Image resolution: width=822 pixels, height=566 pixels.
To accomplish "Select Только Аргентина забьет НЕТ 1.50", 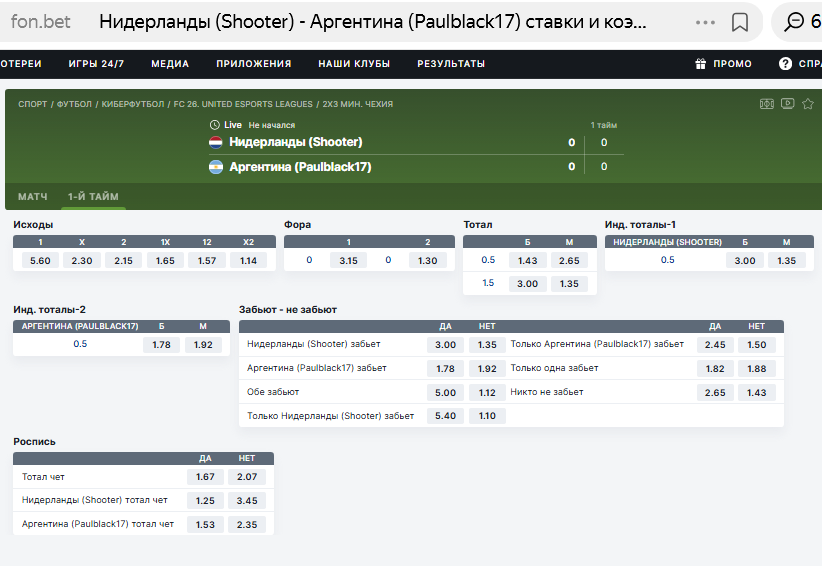I will 756,345.
